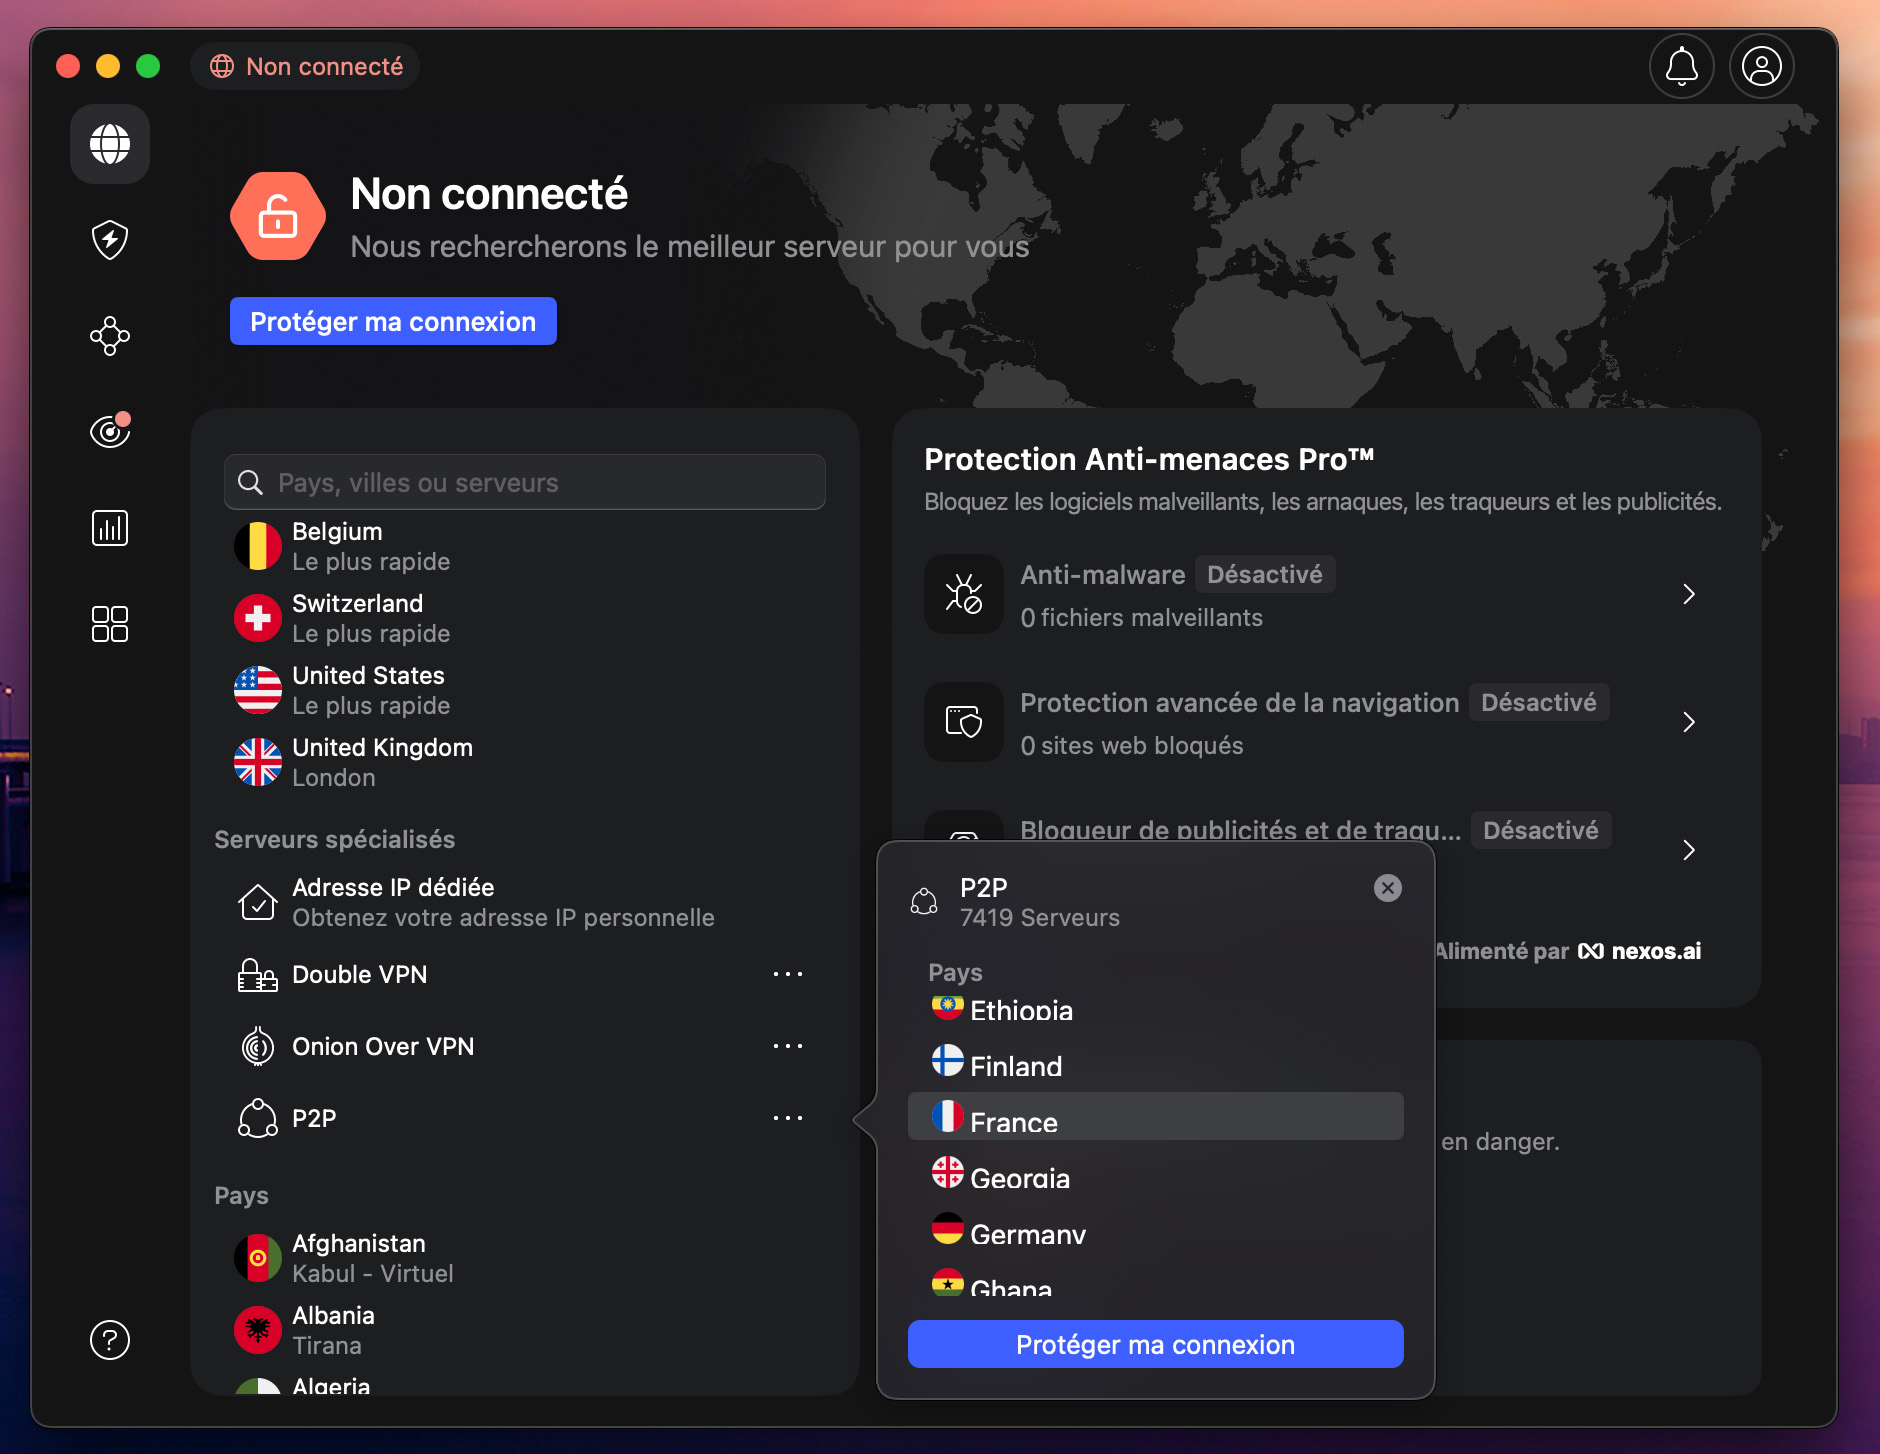Viewport: 1880px width, 1454px height.
Task: Click the main Protéger ma connexion button
Action: 392,321
